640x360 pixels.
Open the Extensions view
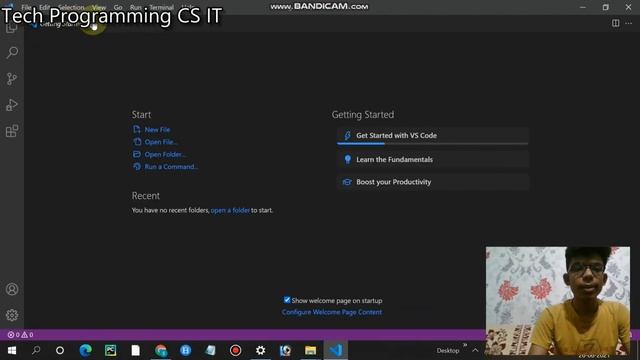click(x=12, y=131)
